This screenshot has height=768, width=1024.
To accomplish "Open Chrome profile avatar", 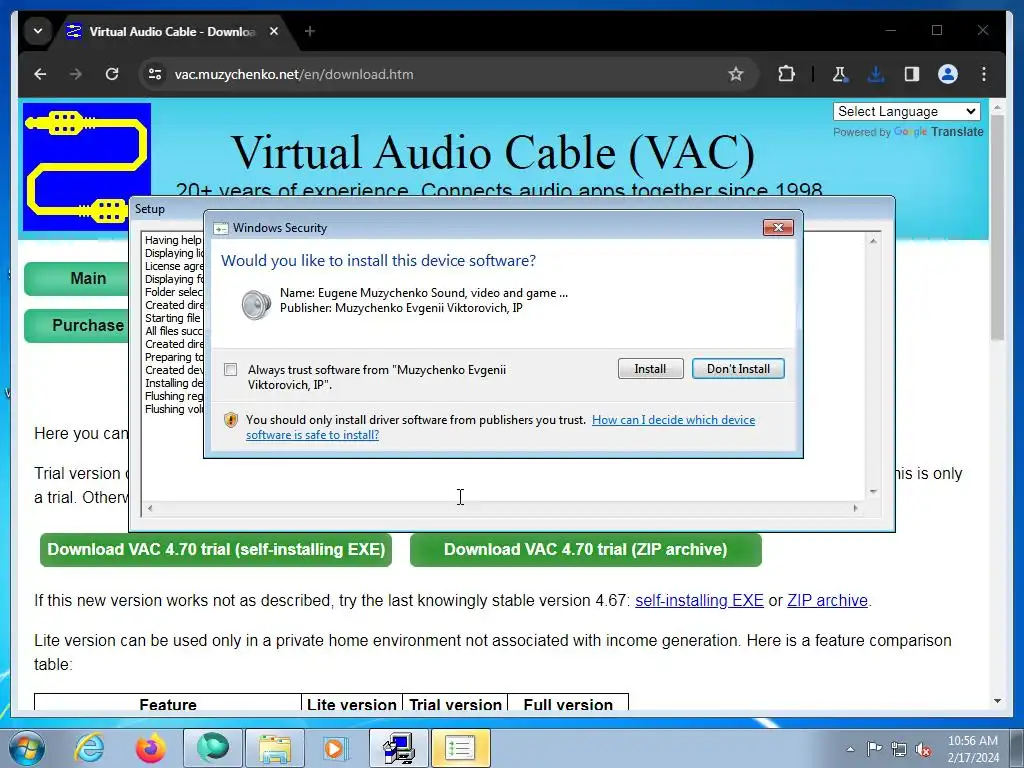I will point(948,74).
